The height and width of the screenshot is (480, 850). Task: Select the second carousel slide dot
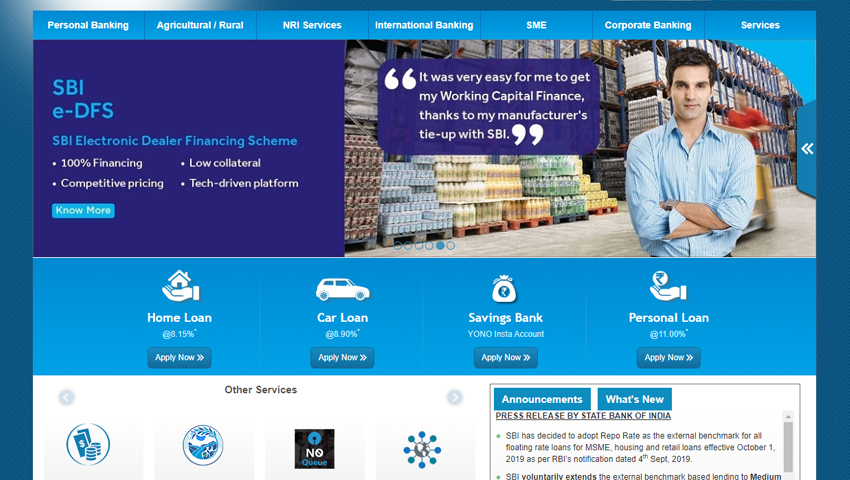pos(408,245)
